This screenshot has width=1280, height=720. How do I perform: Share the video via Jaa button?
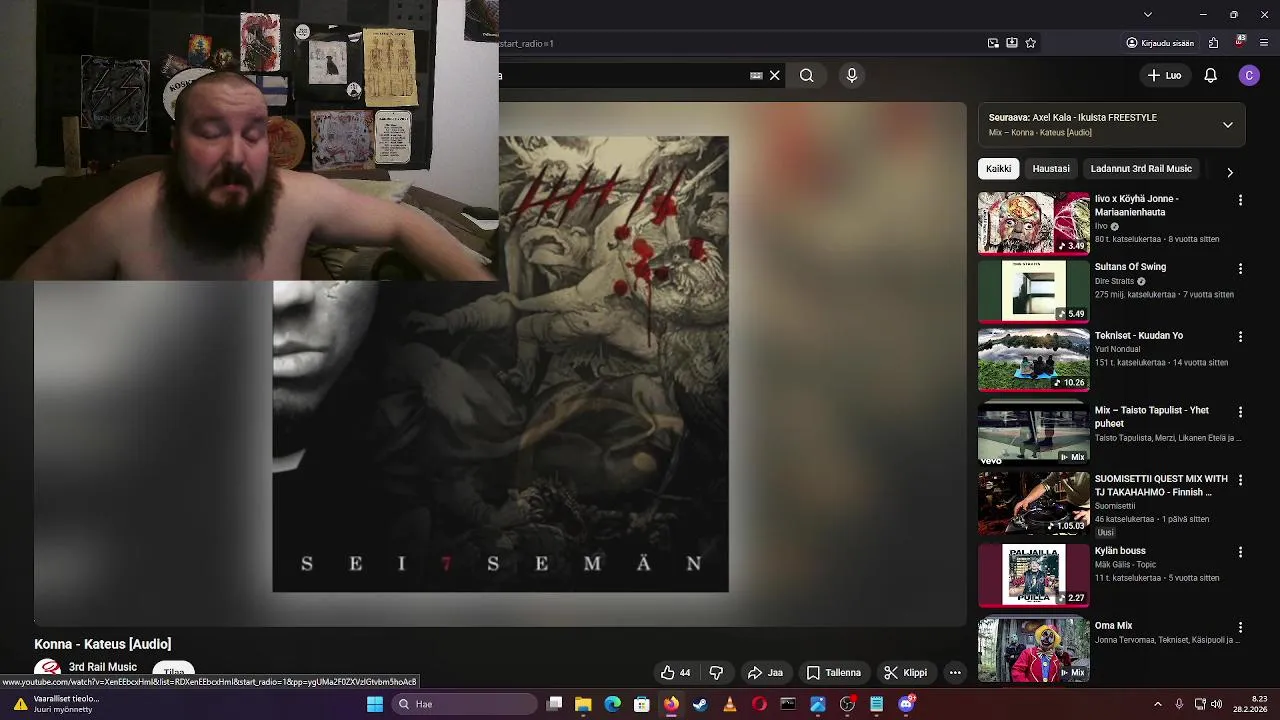[765, 673]
